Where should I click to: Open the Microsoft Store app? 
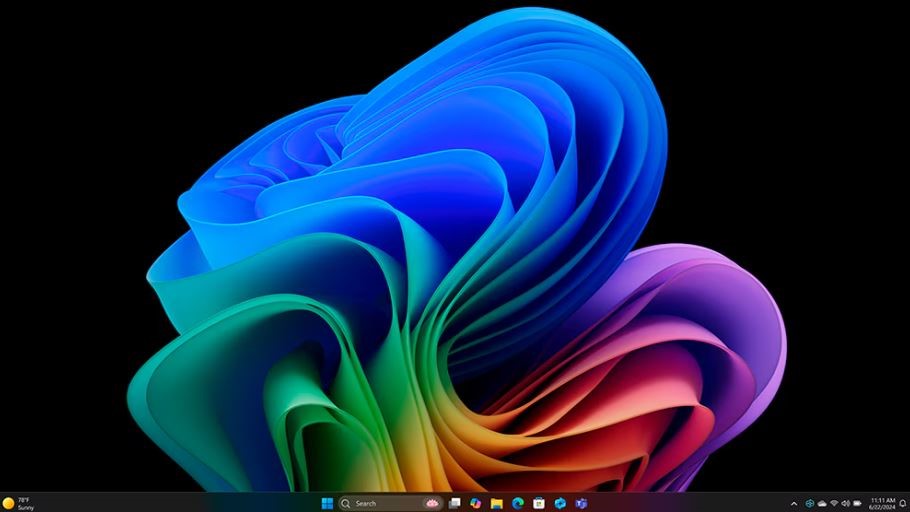click(x=539, y=503)
